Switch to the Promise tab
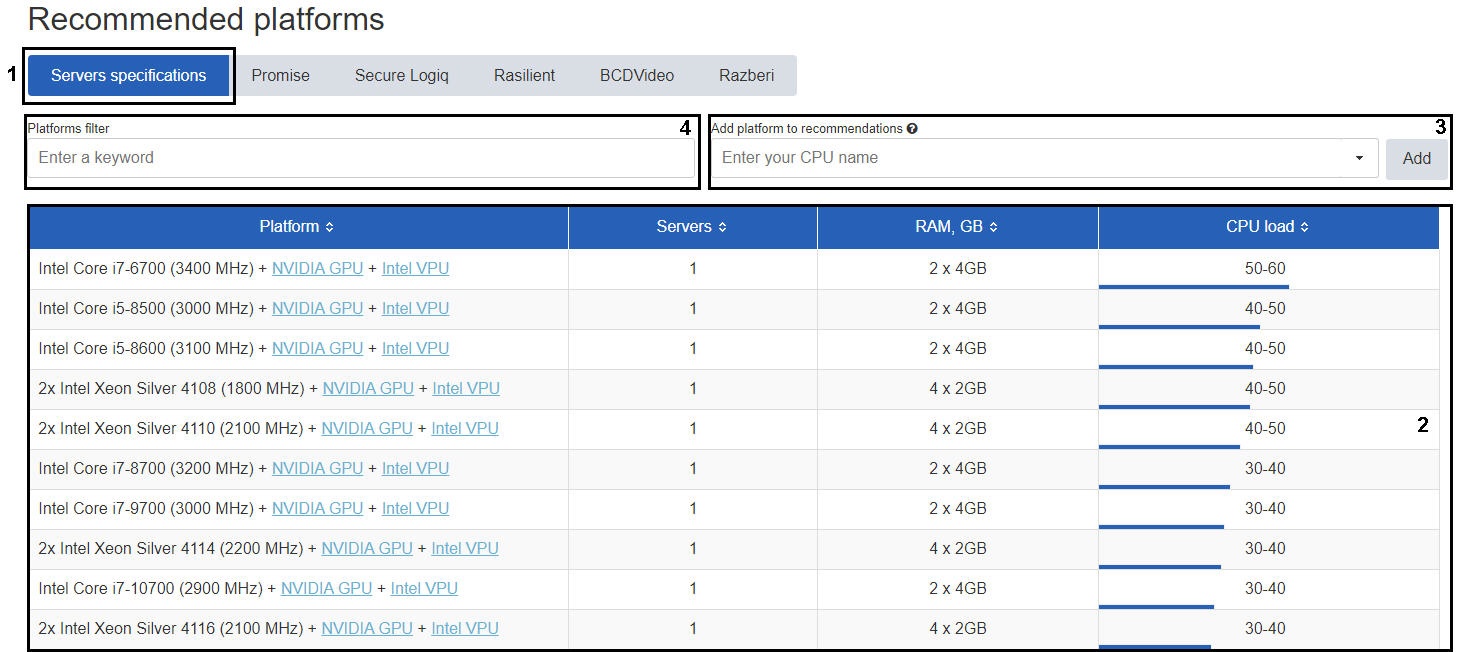 [x=280, y=76]
